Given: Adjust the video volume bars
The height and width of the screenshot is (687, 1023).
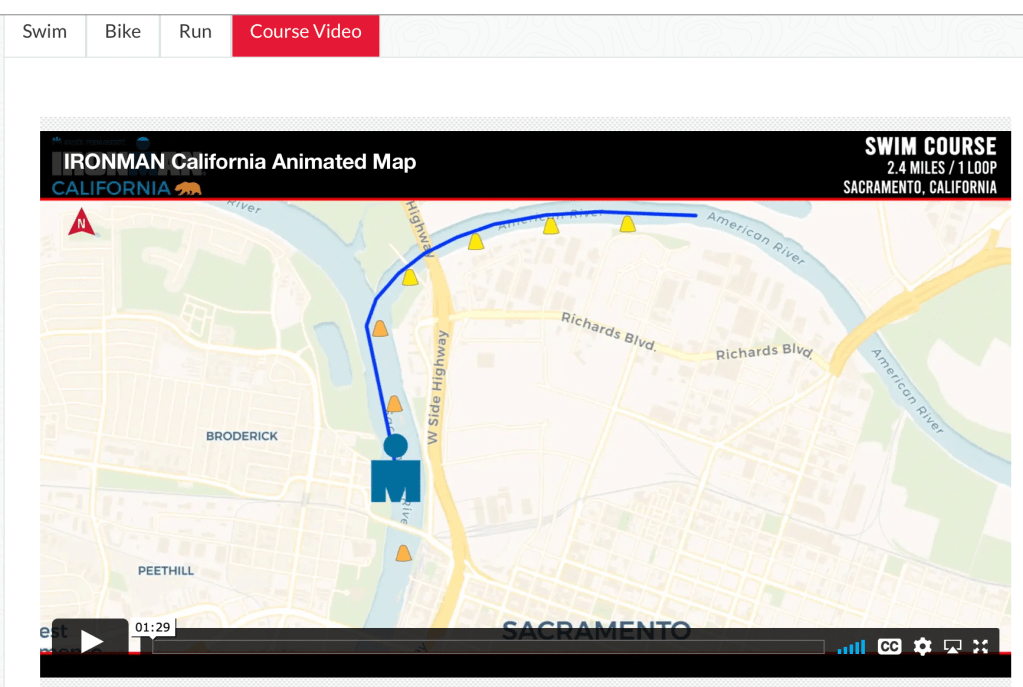Looking at the screenshot, I should click(851, 647).
